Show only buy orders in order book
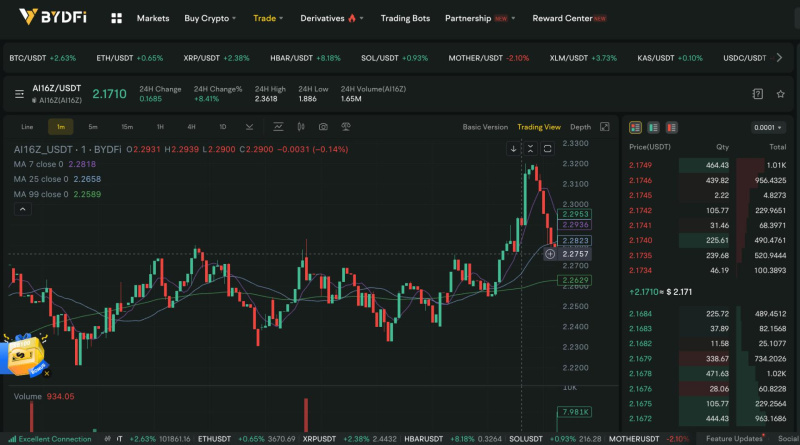Viewport: 800px width, 445px height. 652,128
